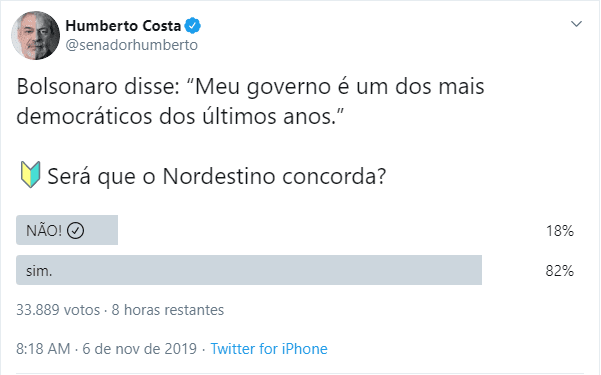This screenshot has height=375, width=601.
Task: Click the 18% poll result
Action: (x=560, y=231)
